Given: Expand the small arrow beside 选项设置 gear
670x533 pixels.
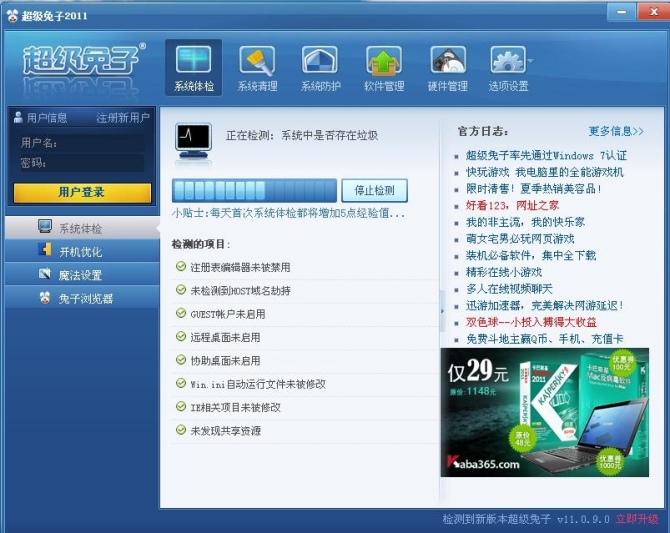Looking at the screenshot, I should pos(530,60).
